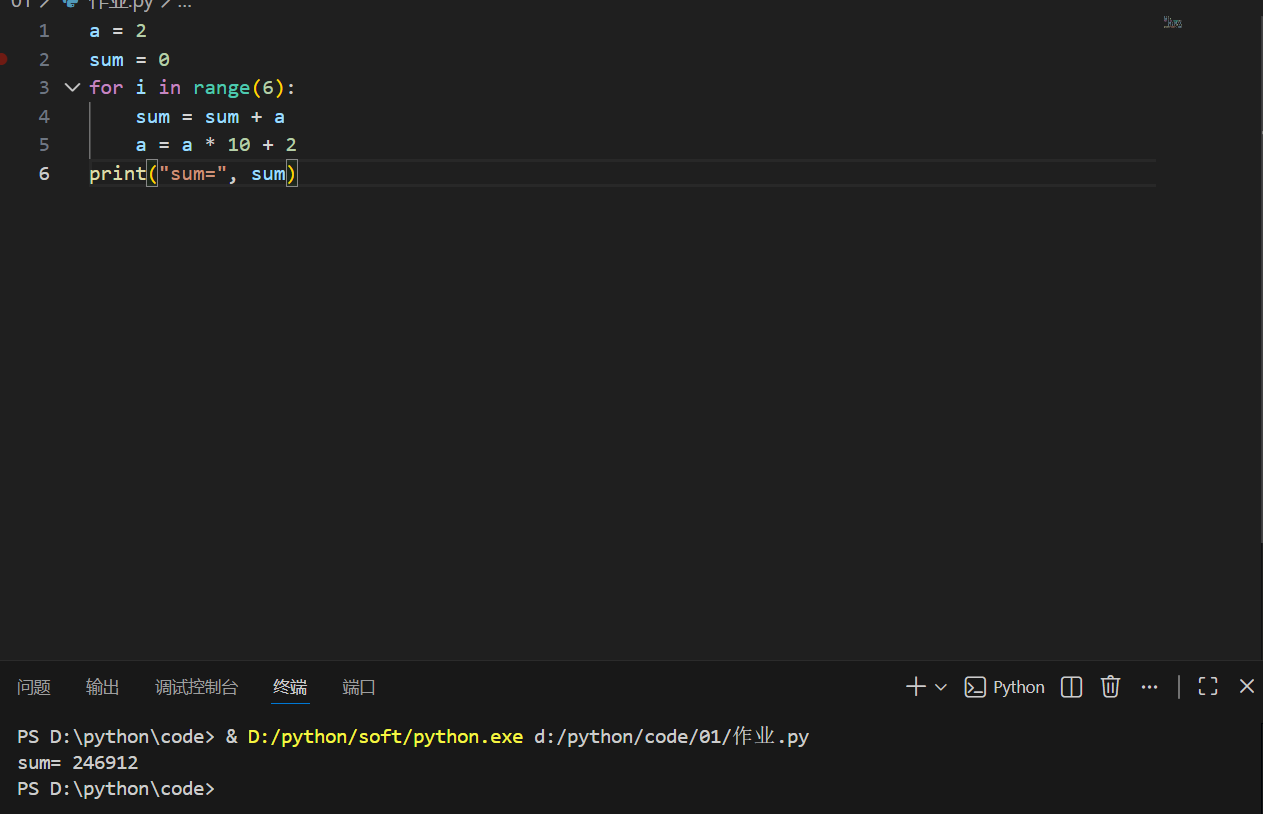Open the terminal profile dropdown chevron
This screenshot has height=814, width=1263.
point(939,687)
